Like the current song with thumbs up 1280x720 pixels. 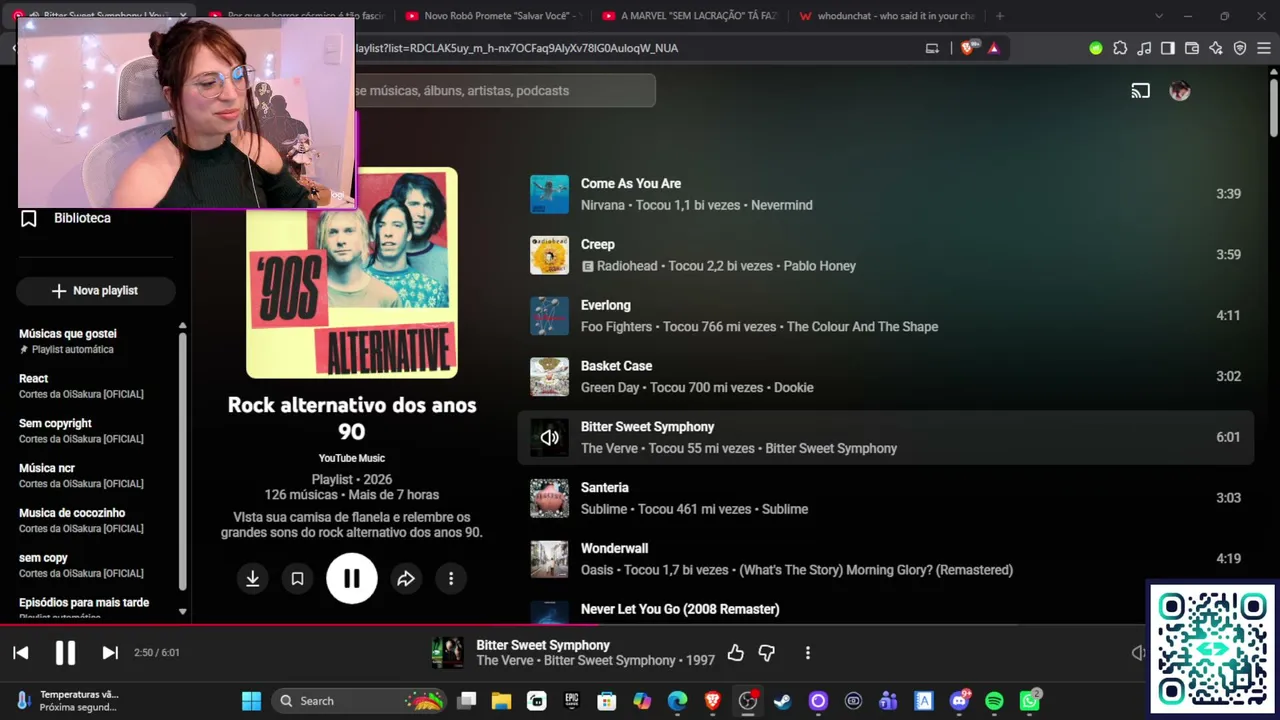736,653
